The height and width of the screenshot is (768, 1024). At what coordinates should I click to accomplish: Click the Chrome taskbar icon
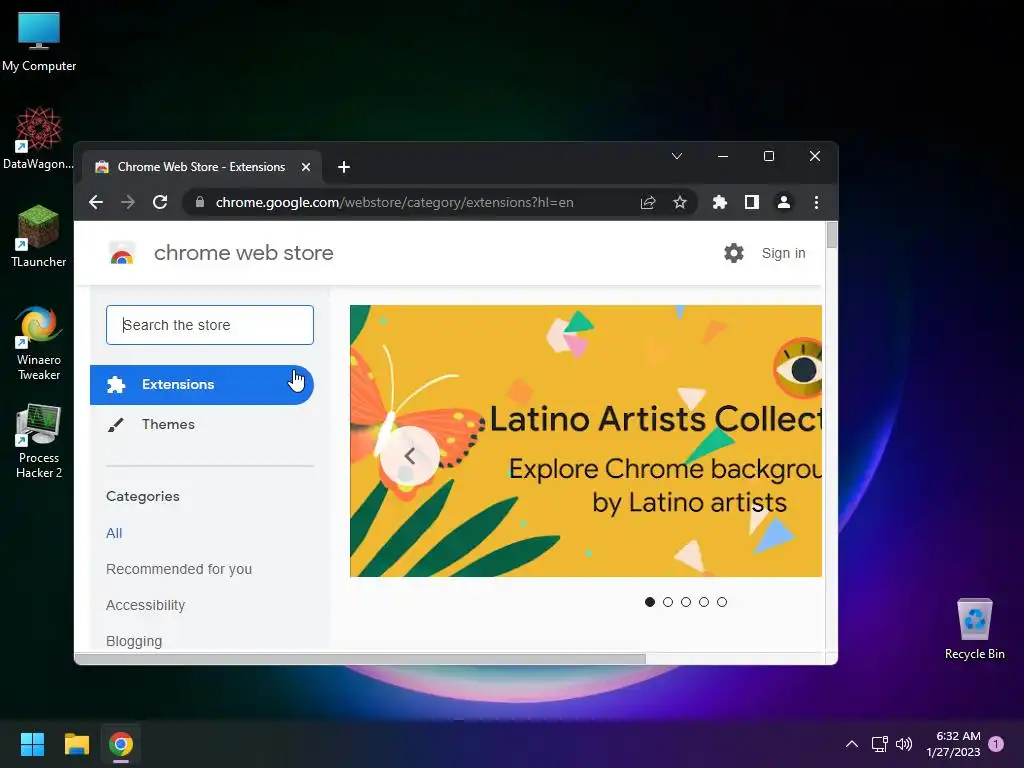coord(121,744)
